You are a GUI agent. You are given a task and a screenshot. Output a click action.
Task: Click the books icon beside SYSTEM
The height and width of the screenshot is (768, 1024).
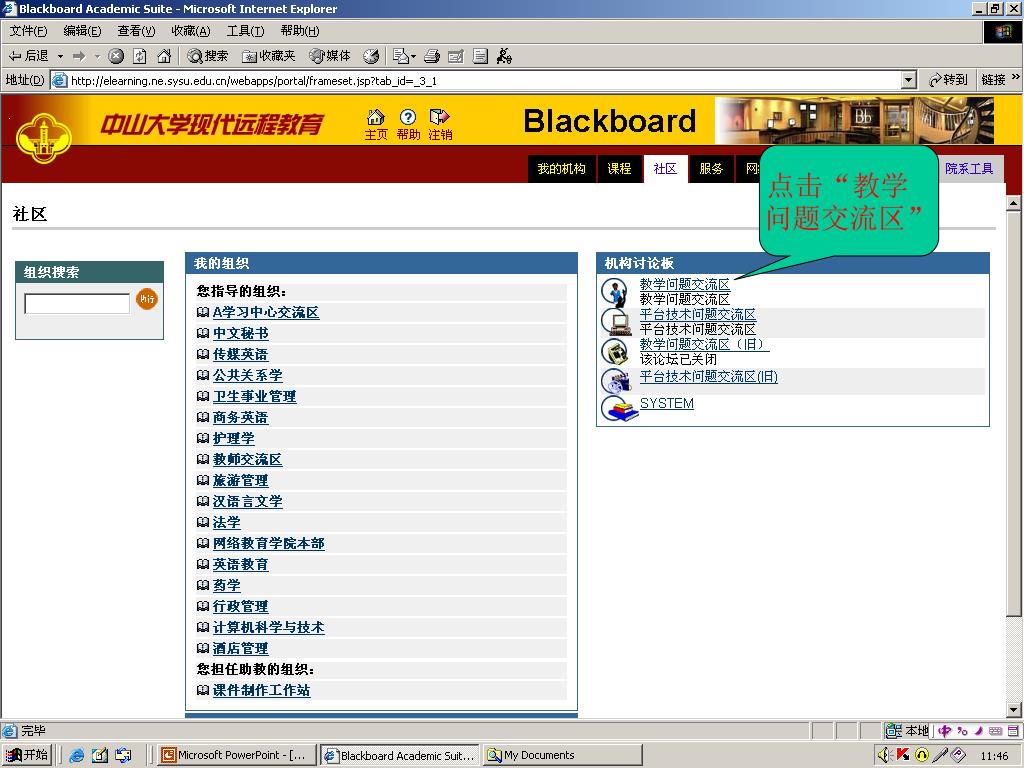coord(618,409)
